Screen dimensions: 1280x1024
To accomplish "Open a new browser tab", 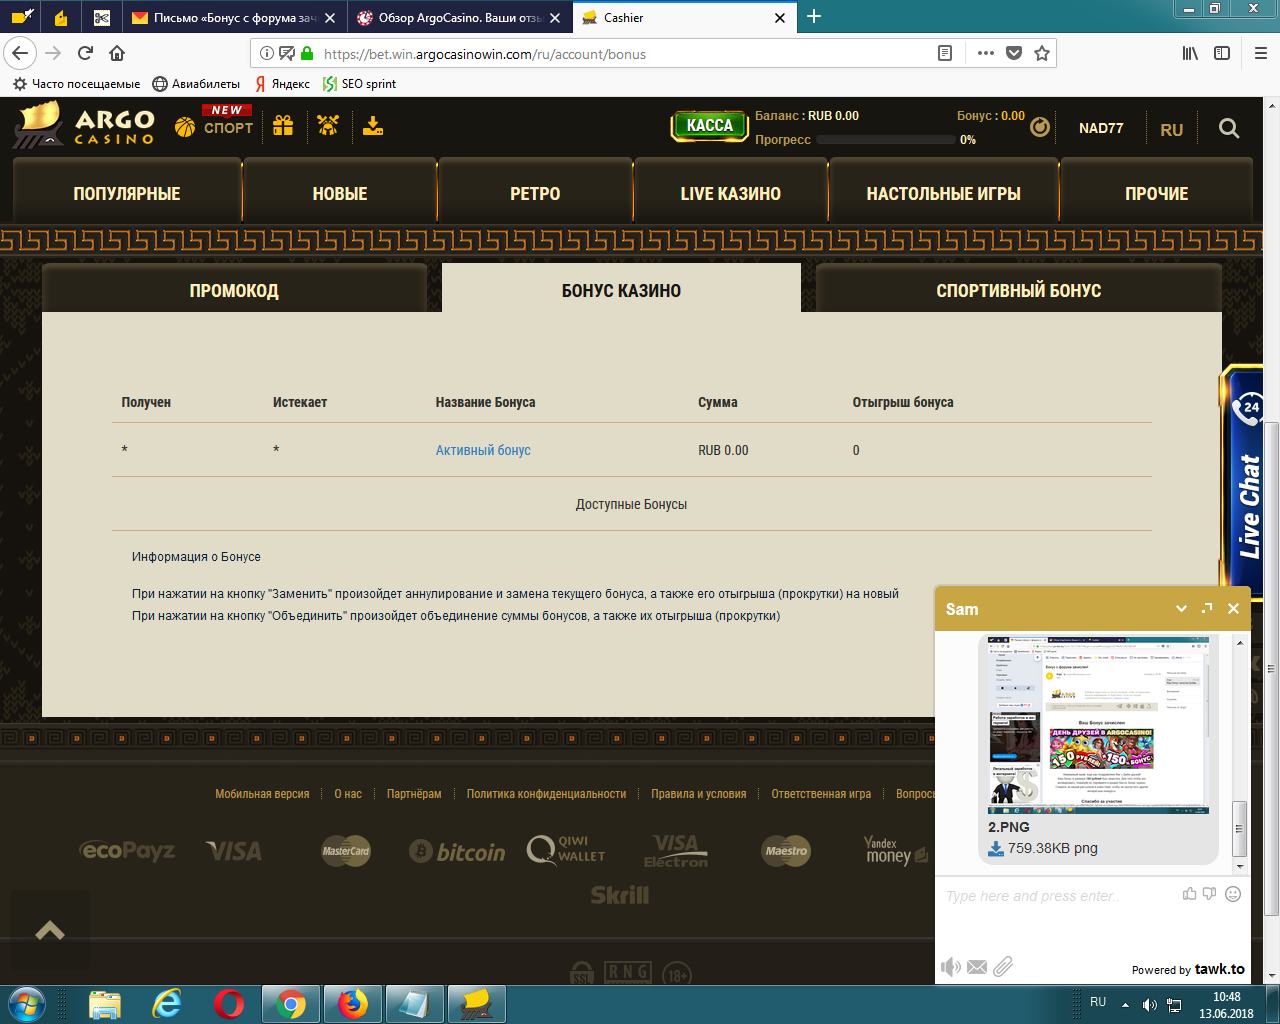I will tap(814, 16).
